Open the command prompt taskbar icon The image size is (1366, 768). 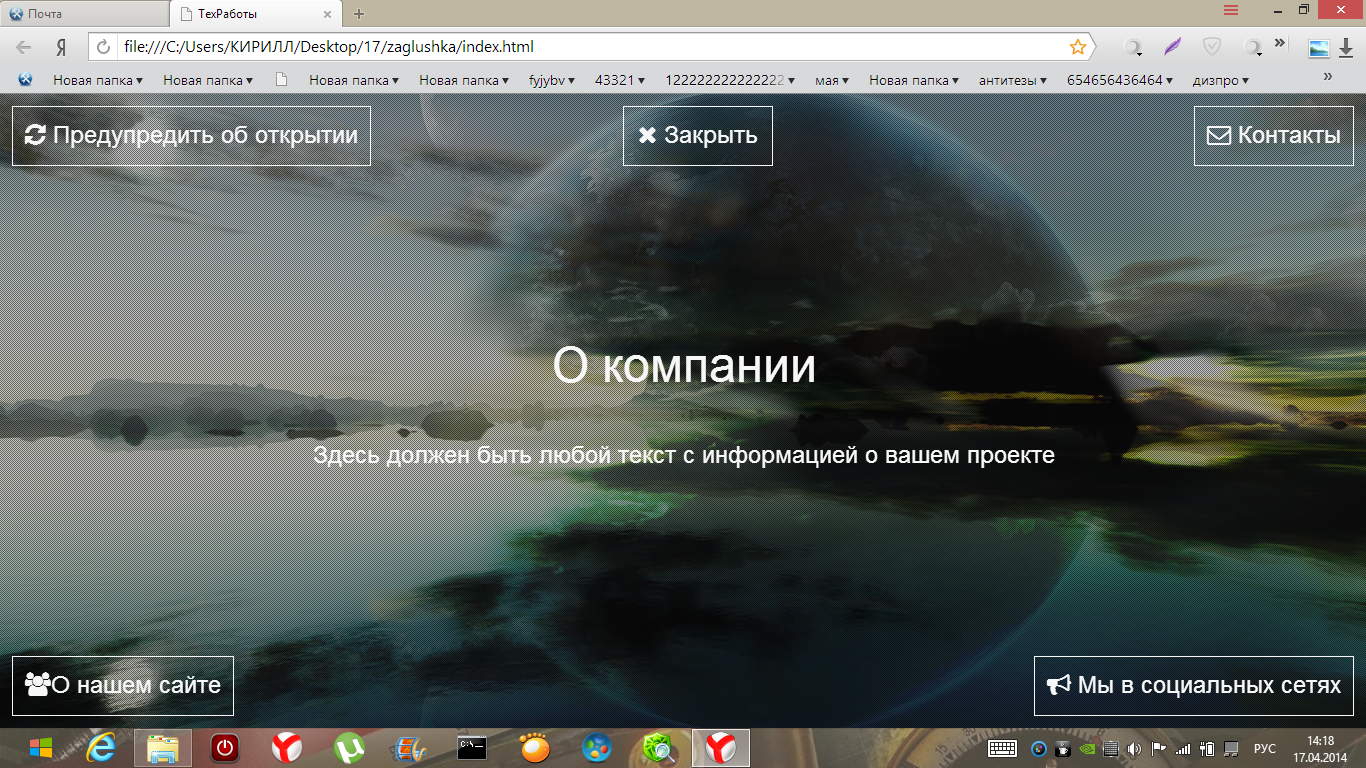tap(472, 747)
